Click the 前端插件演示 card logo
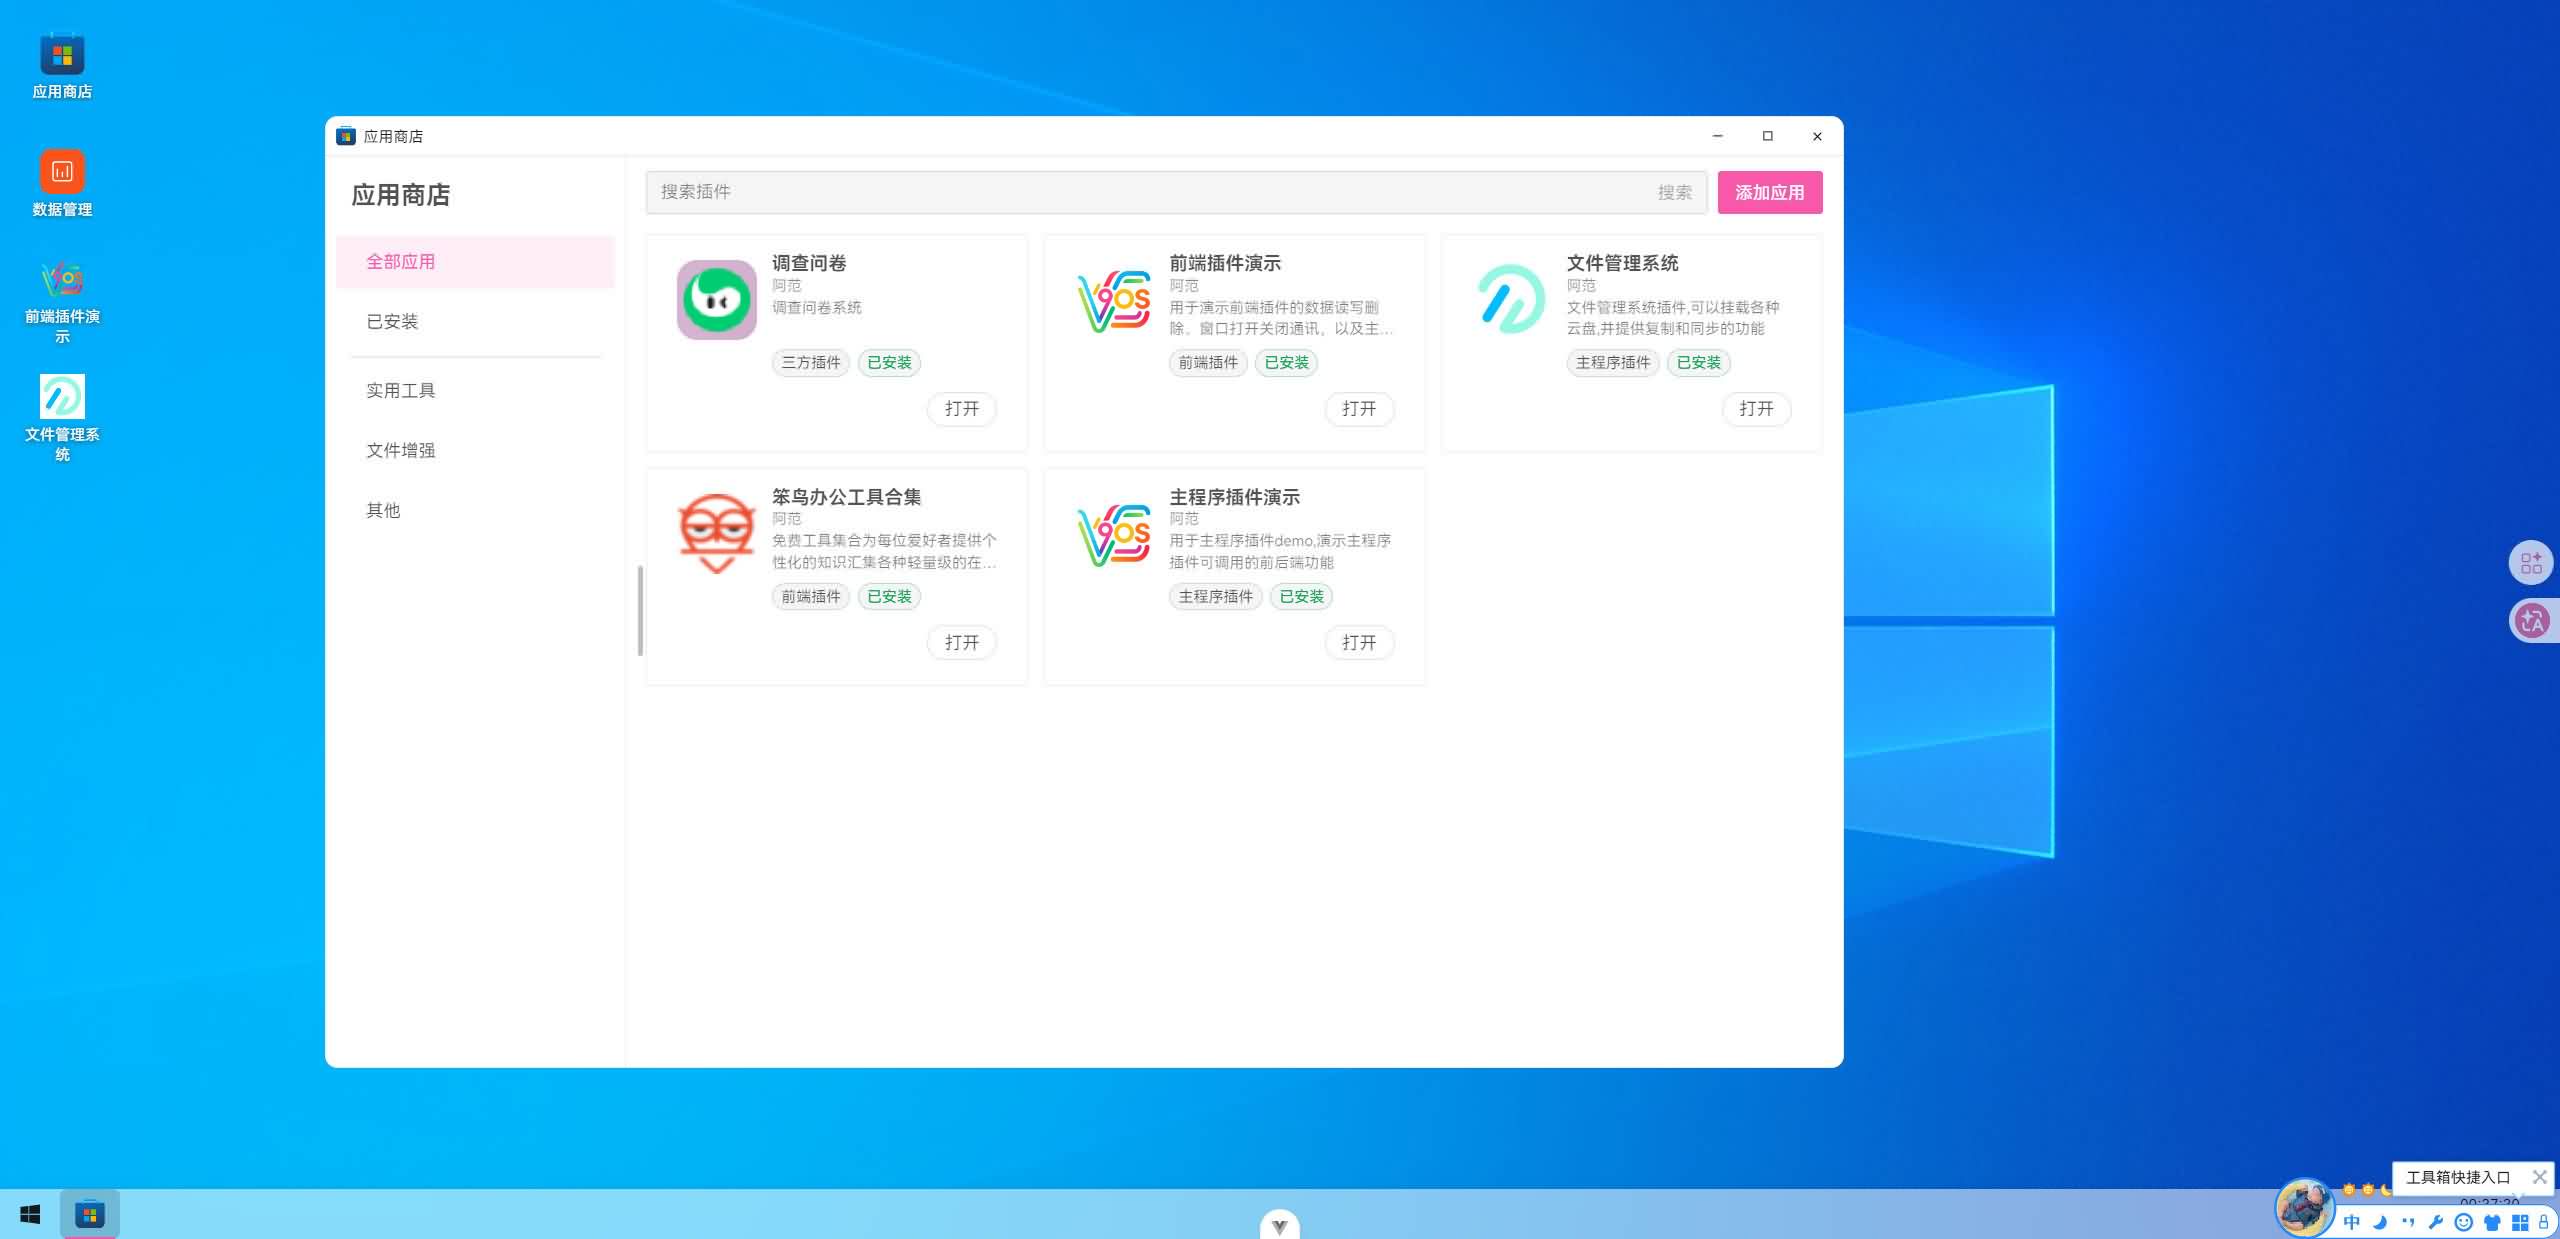 click(x=1114, y=300)
